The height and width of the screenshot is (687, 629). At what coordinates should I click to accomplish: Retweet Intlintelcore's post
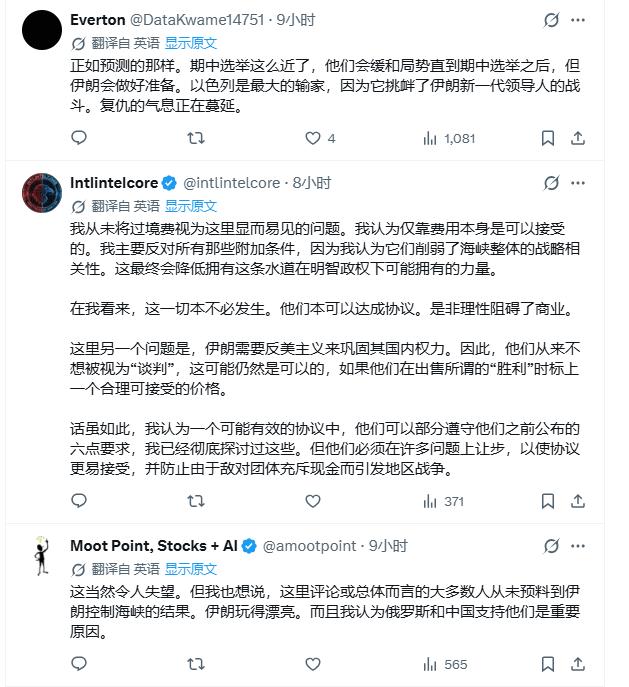196,501
